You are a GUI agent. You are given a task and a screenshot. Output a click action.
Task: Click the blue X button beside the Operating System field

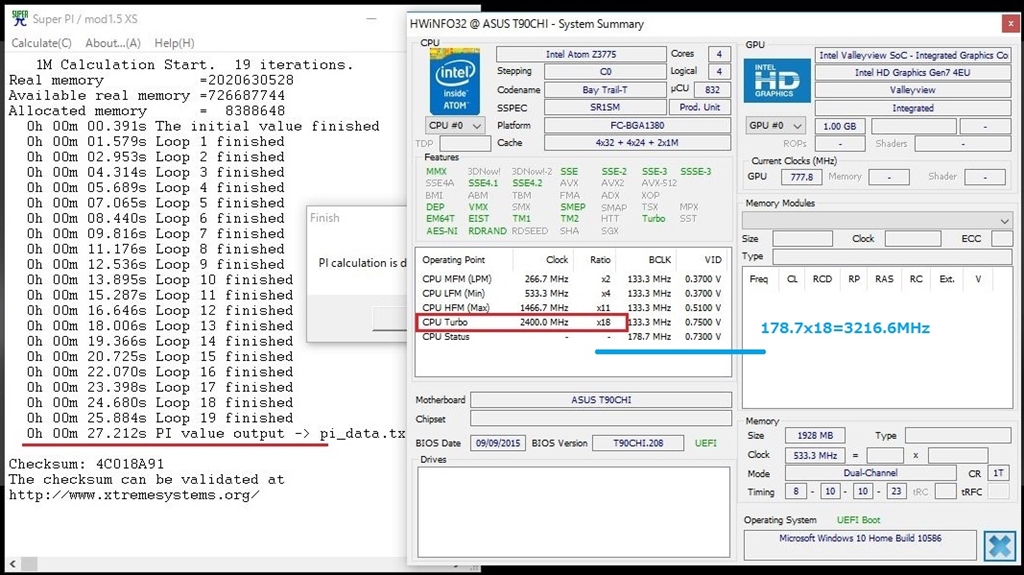(999, 546)
